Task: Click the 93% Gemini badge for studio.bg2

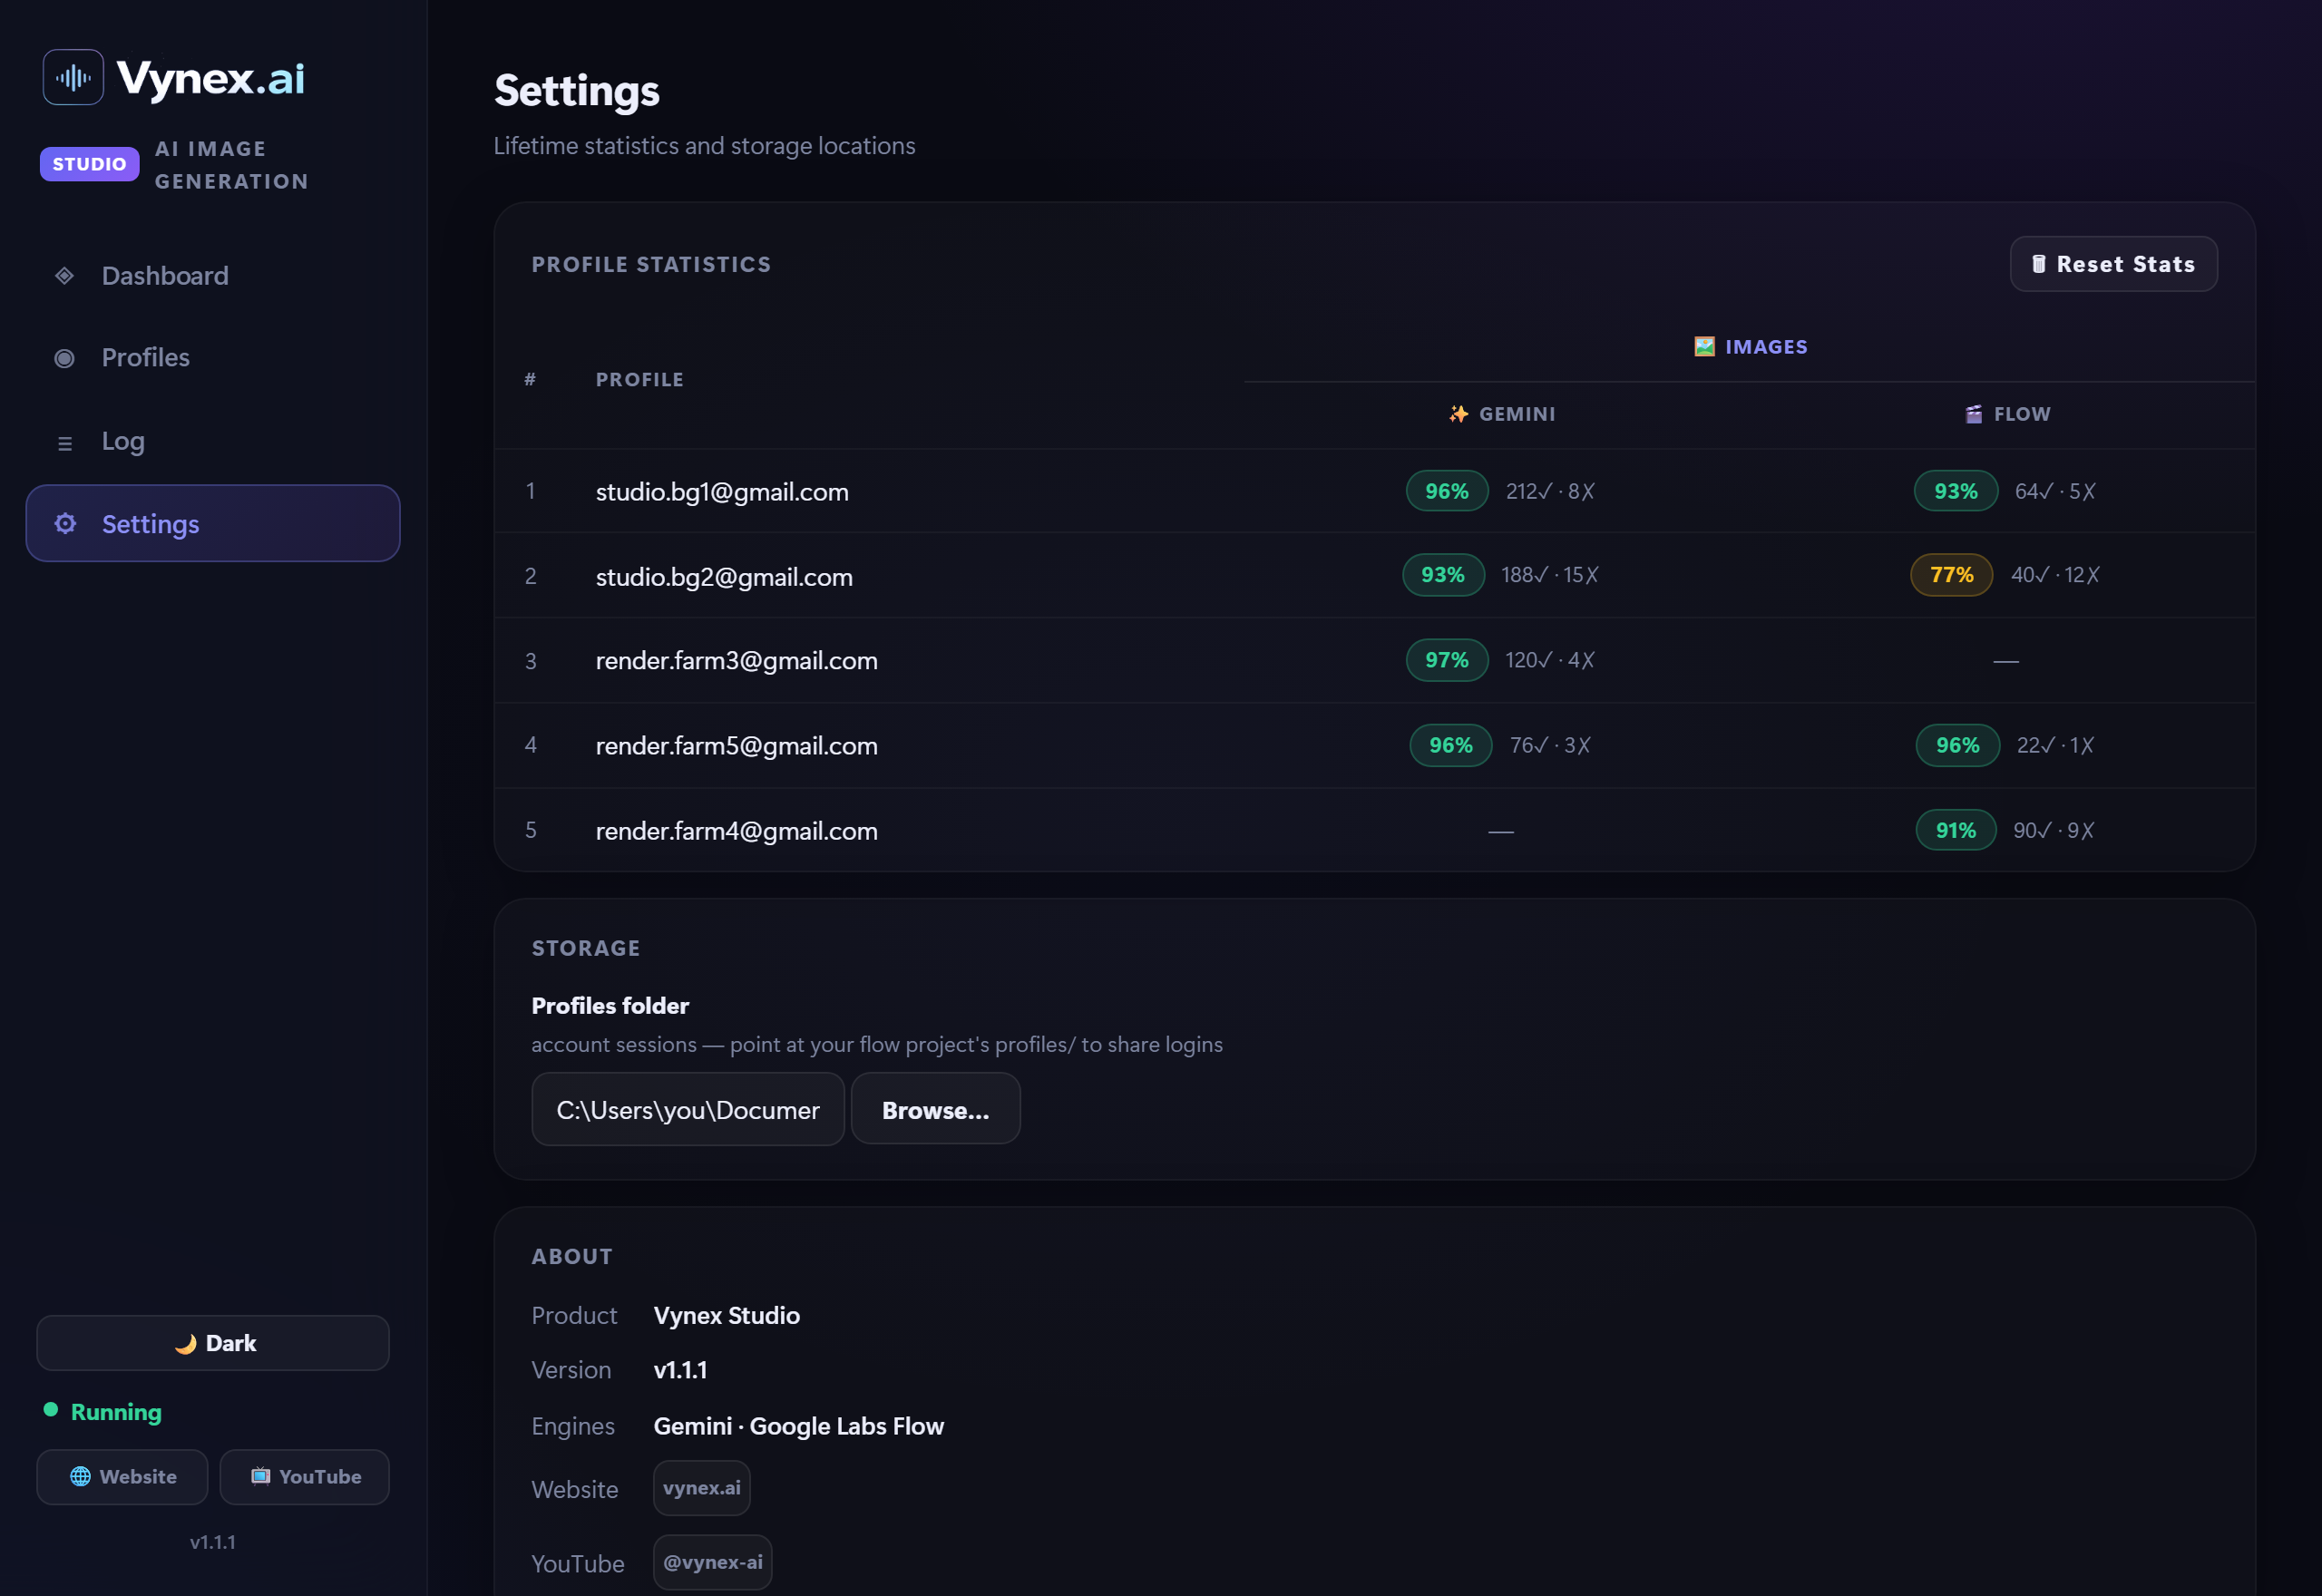Action: pyautogui.click(x=1443, y=575)
